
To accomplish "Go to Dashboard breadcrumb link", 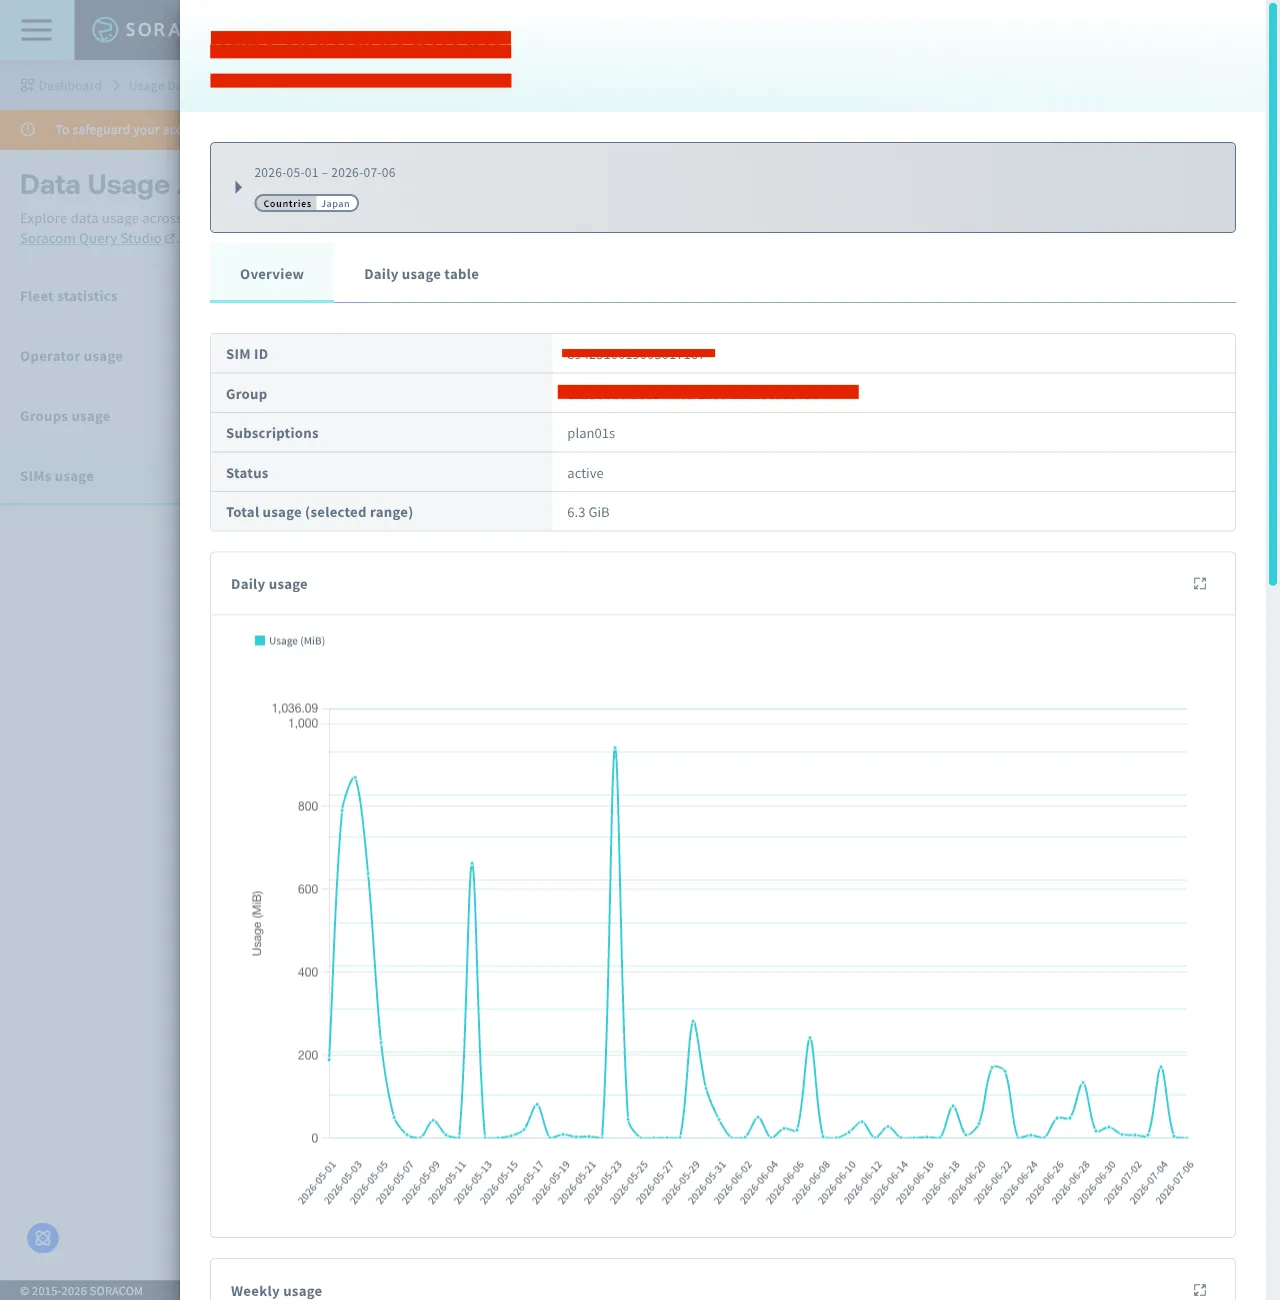I will tap(70, 86).
